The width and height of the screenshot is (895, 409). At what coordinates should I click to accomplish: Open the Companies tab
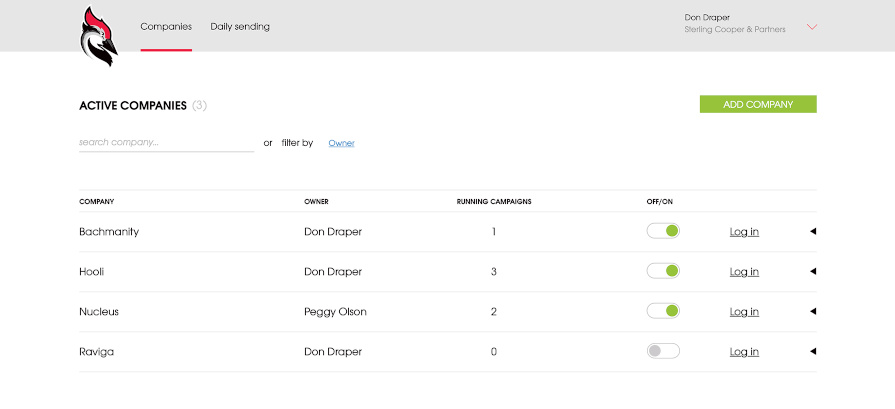[166, 26]
